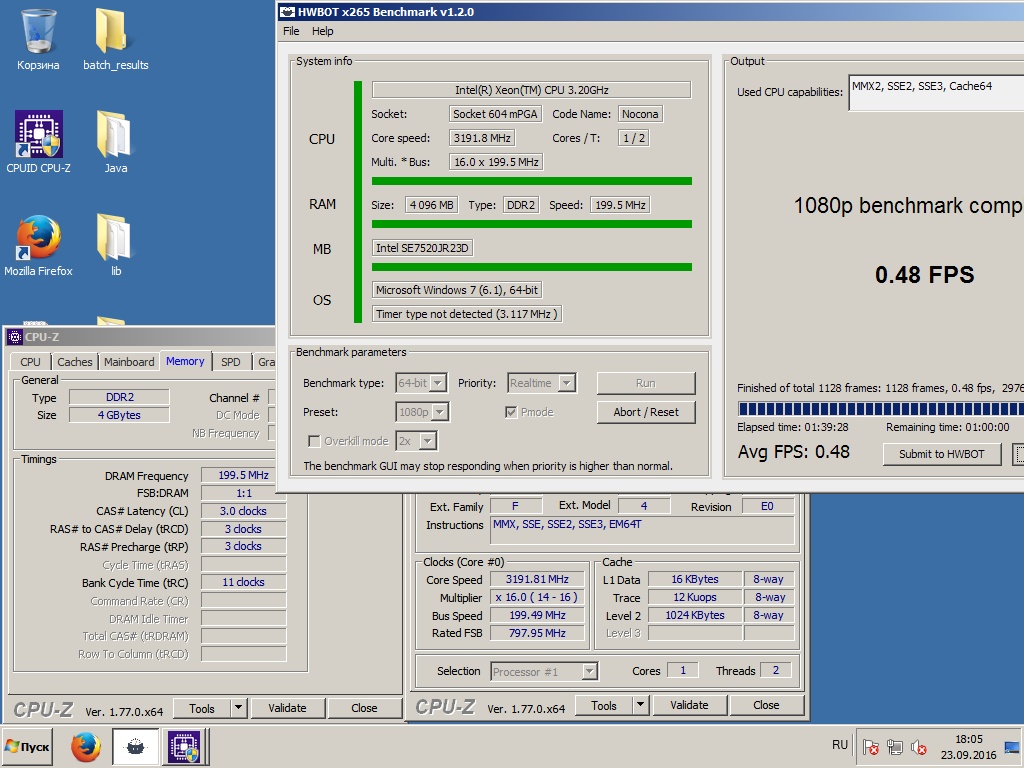Click the RU language indicator

tap(840, 744)
